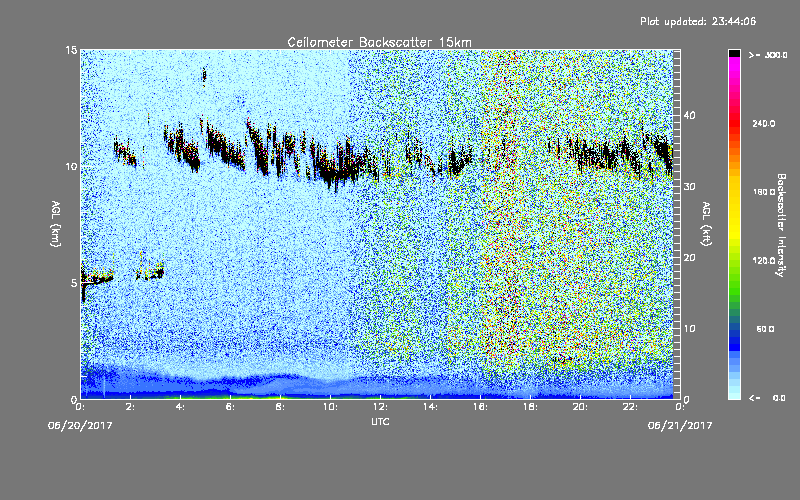Click the left y-axis tick label 5
The height and width of the screenshot is (500, 800).
[x=74, y=283]
